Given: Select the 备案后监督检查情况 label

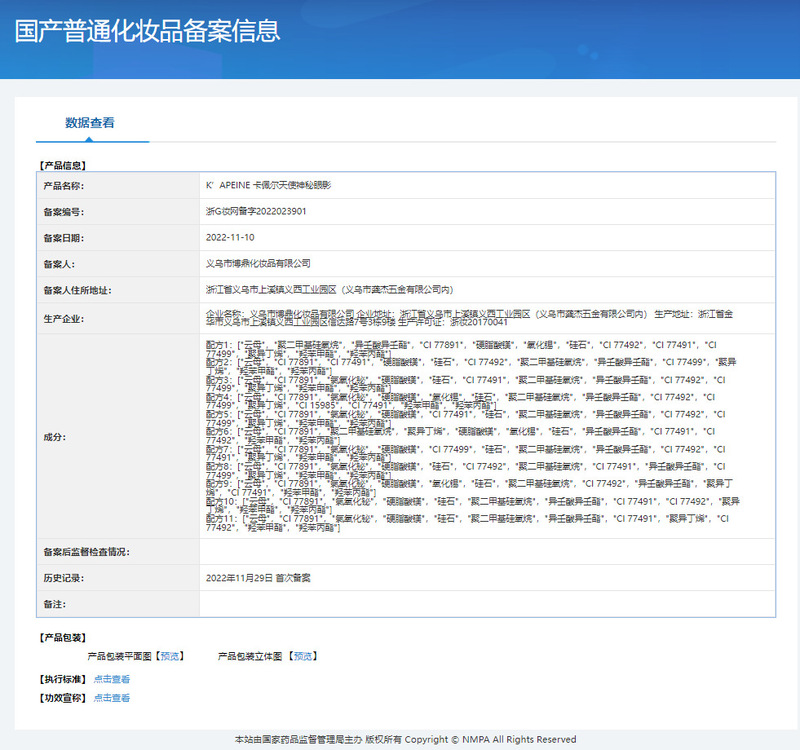Looking at the screenshot, I should (x=87, y=552).
